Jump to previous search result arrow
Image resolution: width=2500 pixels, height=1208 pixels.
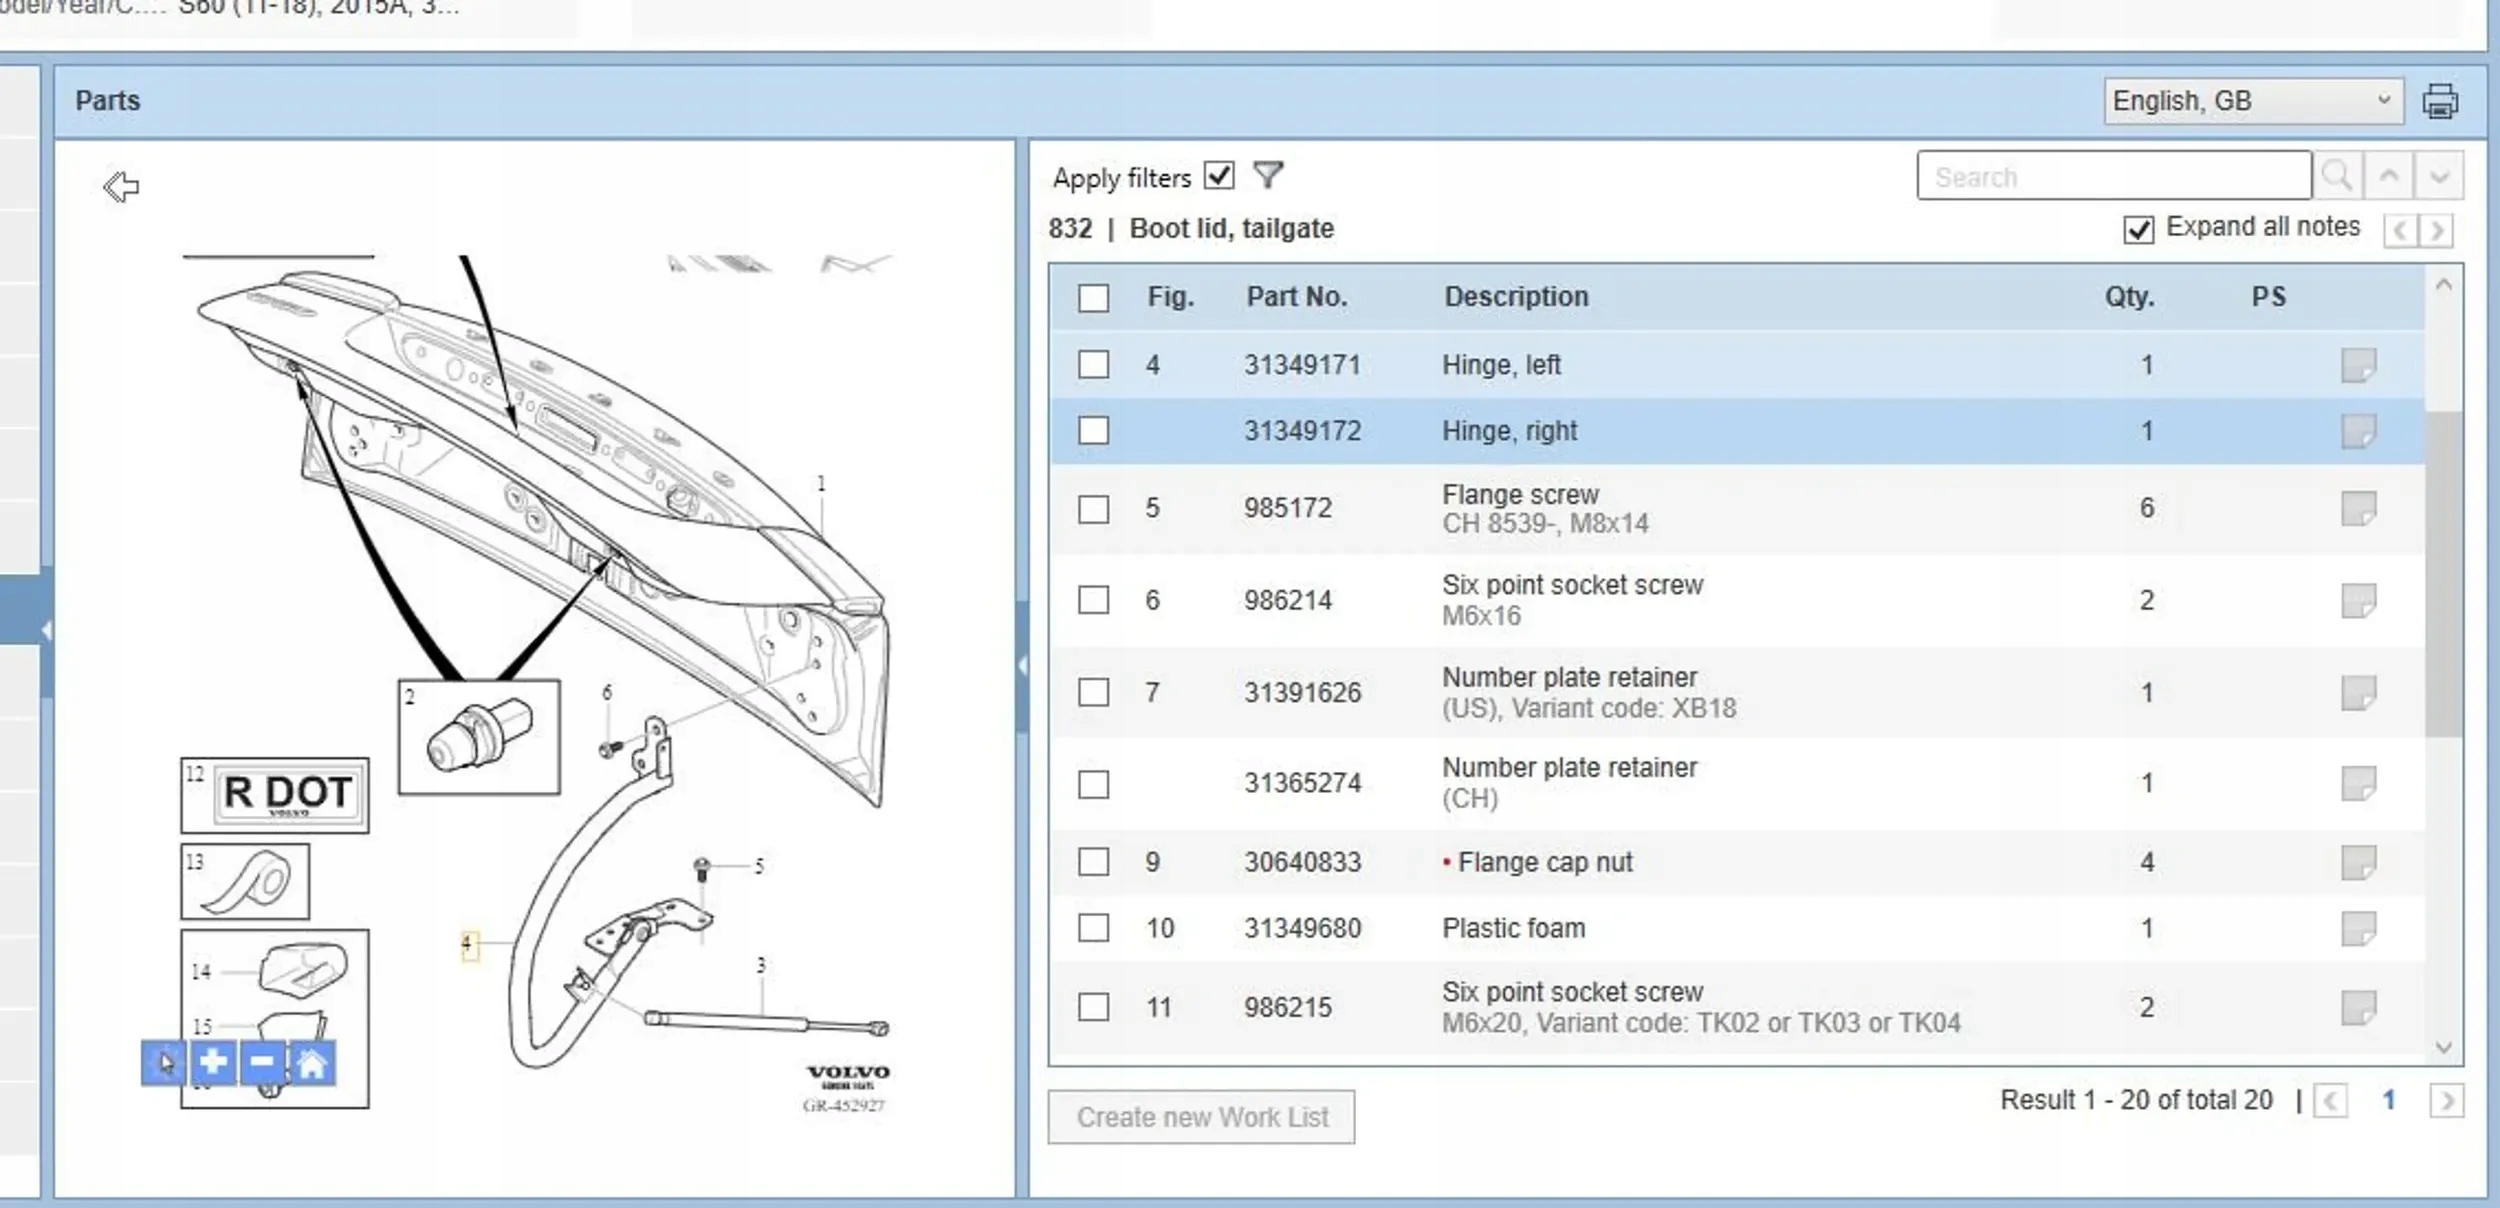coord(2389,177)
